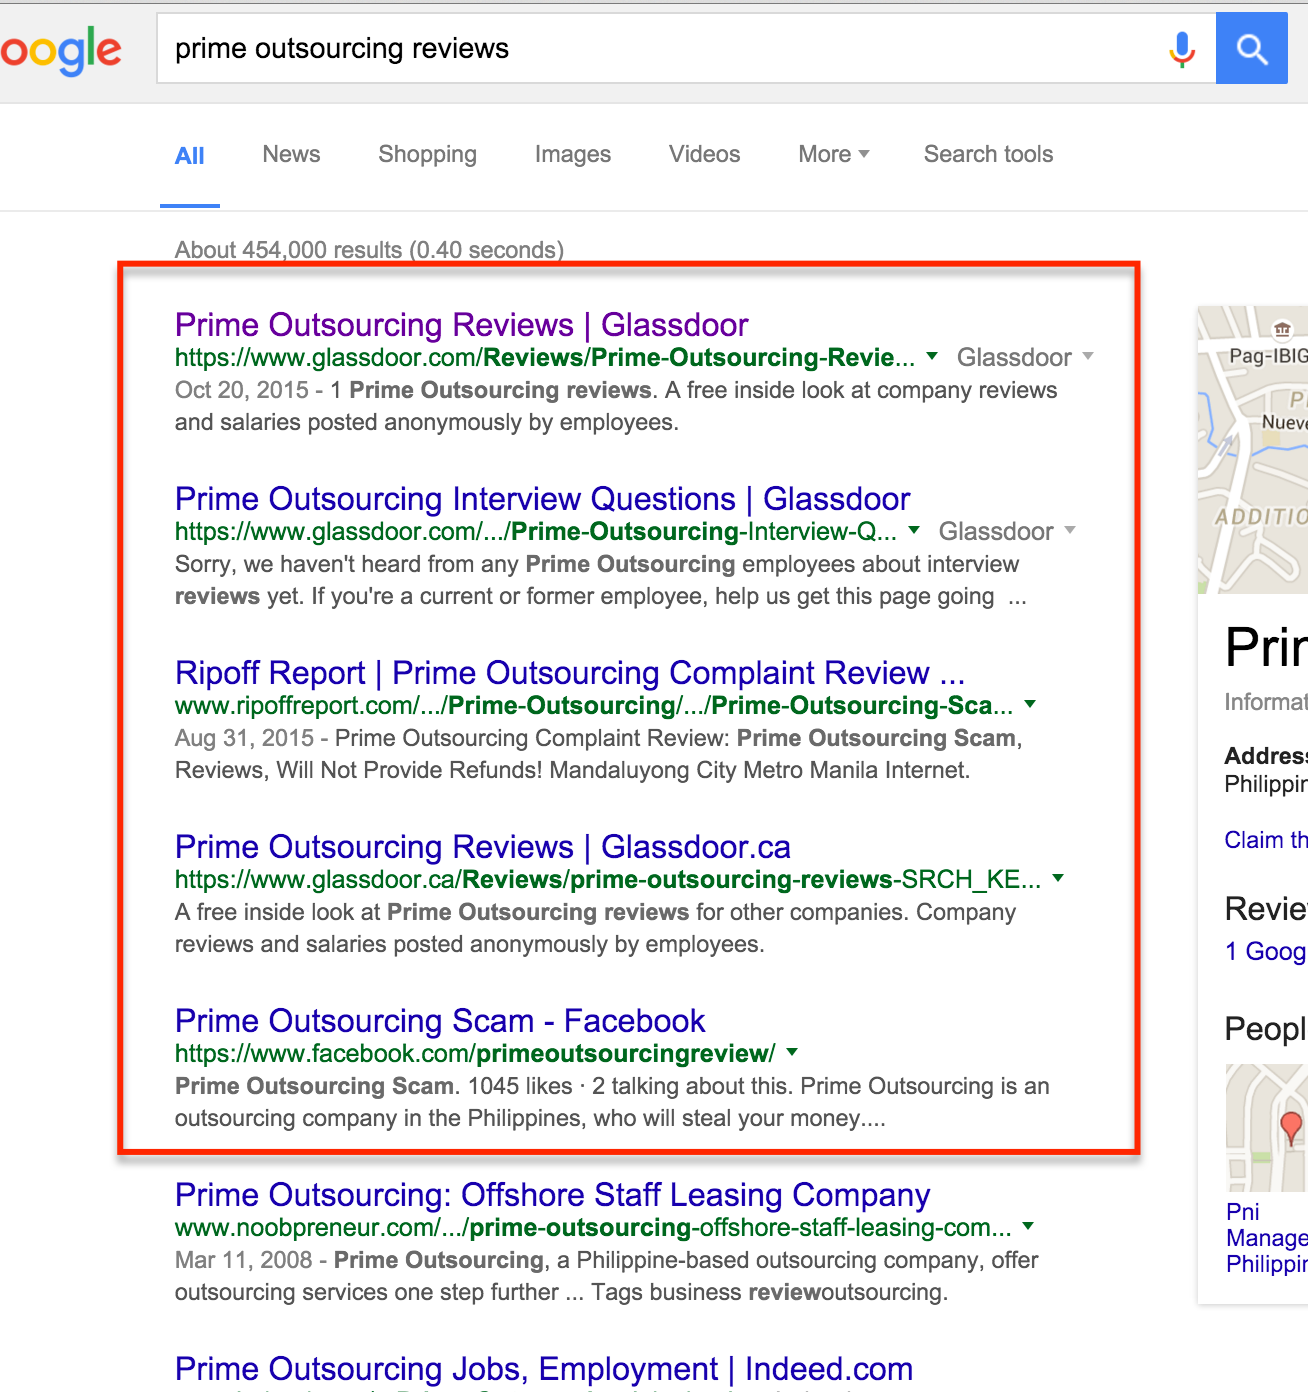Open the dropdown beside the Facebook scam result URL
This screenshot has height=1392, width=1308.
(791, 1052)
